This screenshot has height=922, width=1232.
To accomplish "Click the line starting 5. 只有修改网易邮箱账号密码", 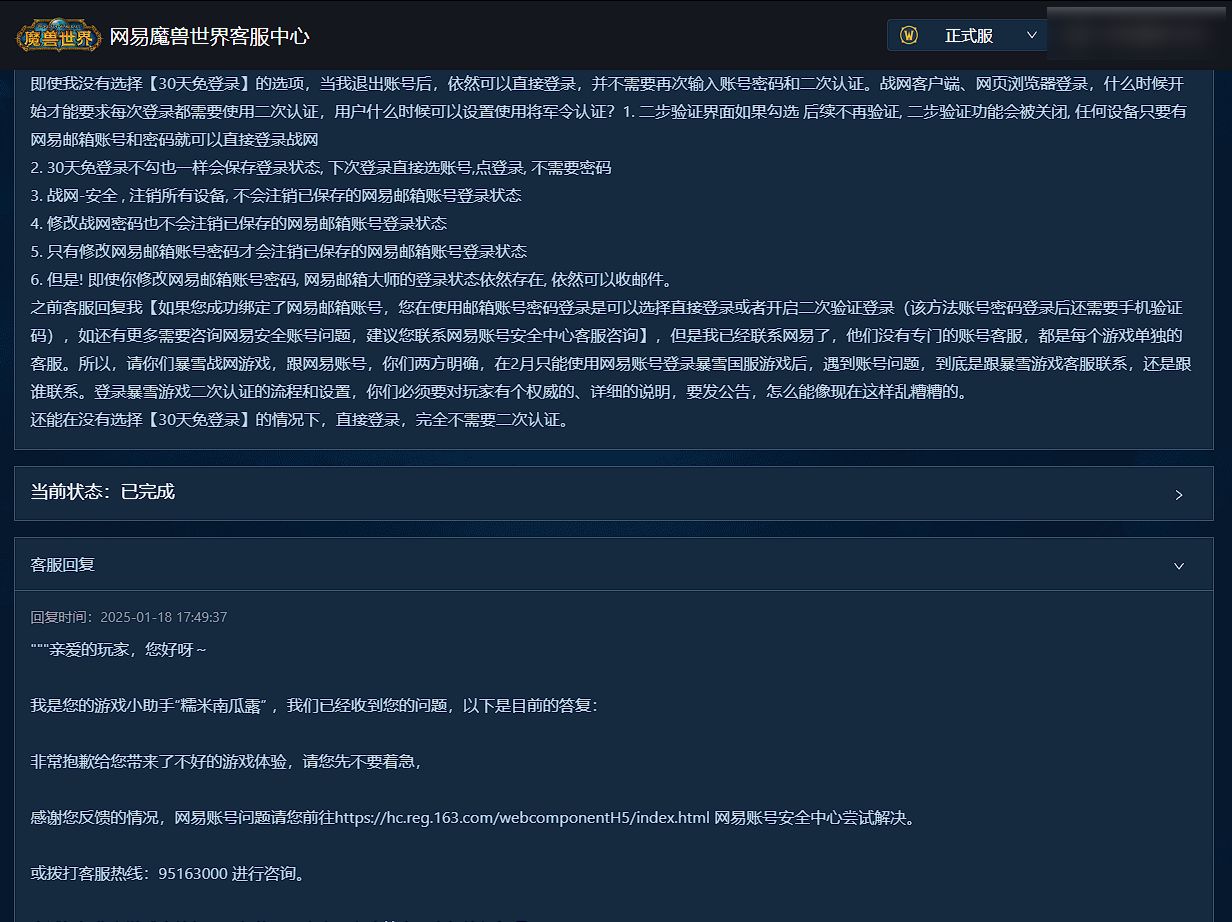I will click(279, 252).
